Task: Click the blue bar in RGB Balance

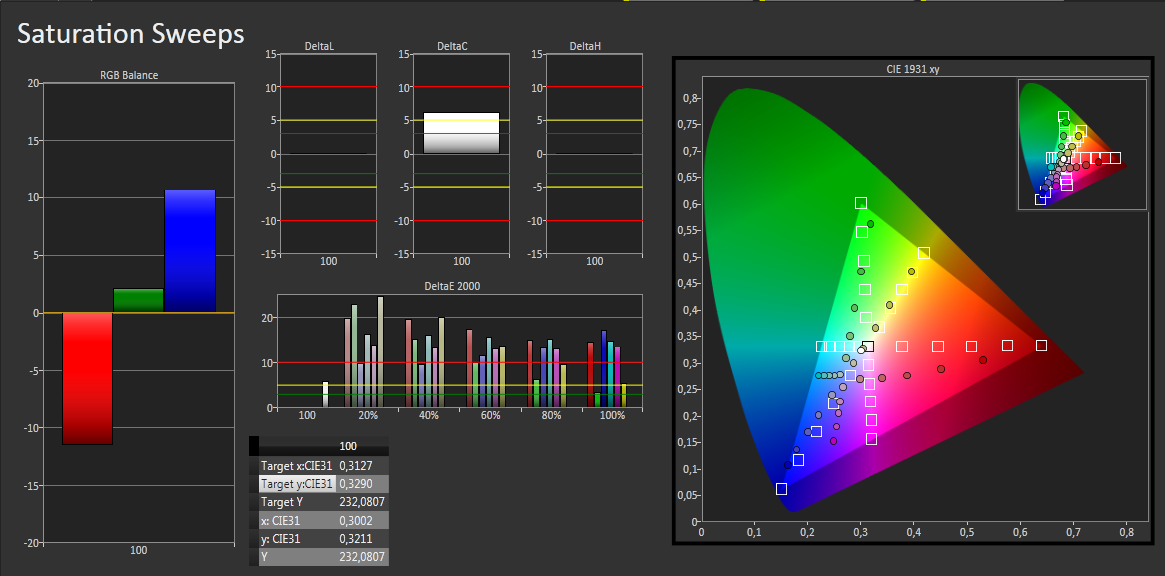Action: click(x=190, y=251)
